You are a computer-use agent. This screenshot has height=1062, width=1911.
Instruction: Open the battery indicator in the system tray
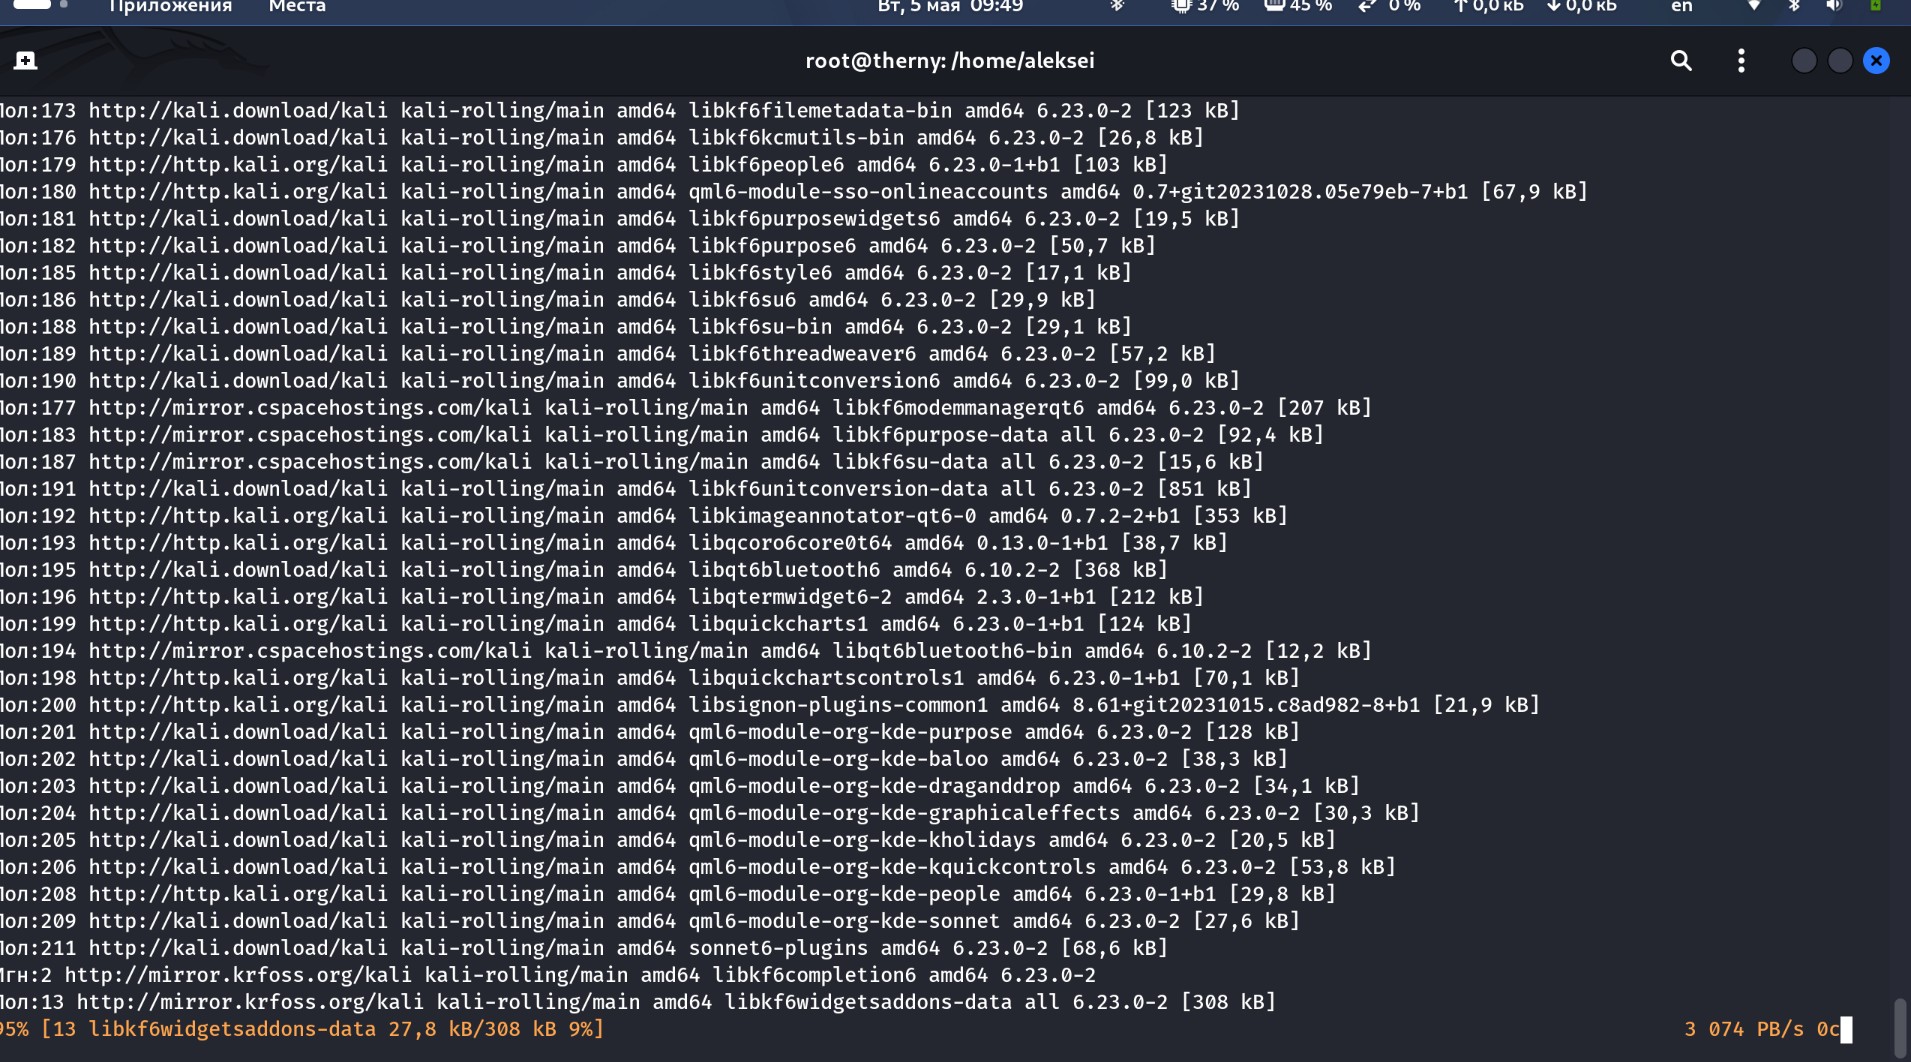[x=1876, y=7]
